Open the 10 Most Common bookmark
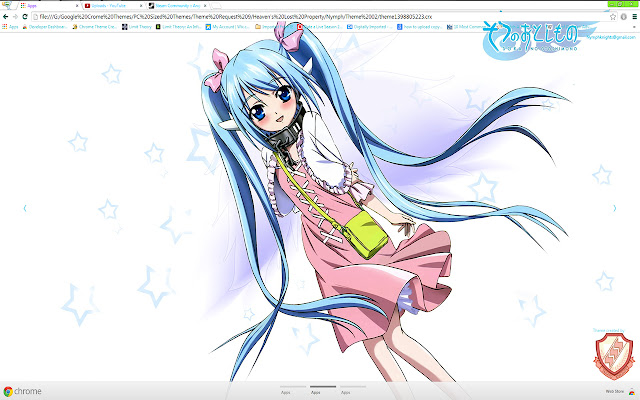 tap(466, 27)
